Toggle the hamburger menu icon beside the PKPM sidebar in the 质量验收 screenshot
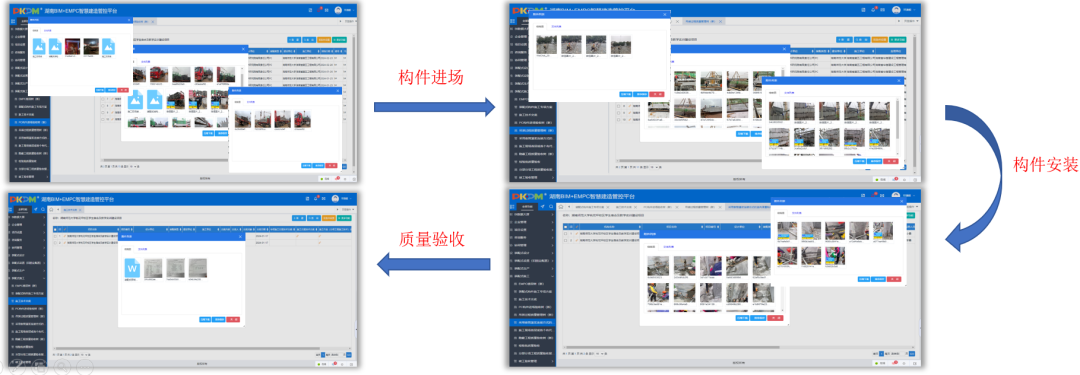 (x=11, y=210)
